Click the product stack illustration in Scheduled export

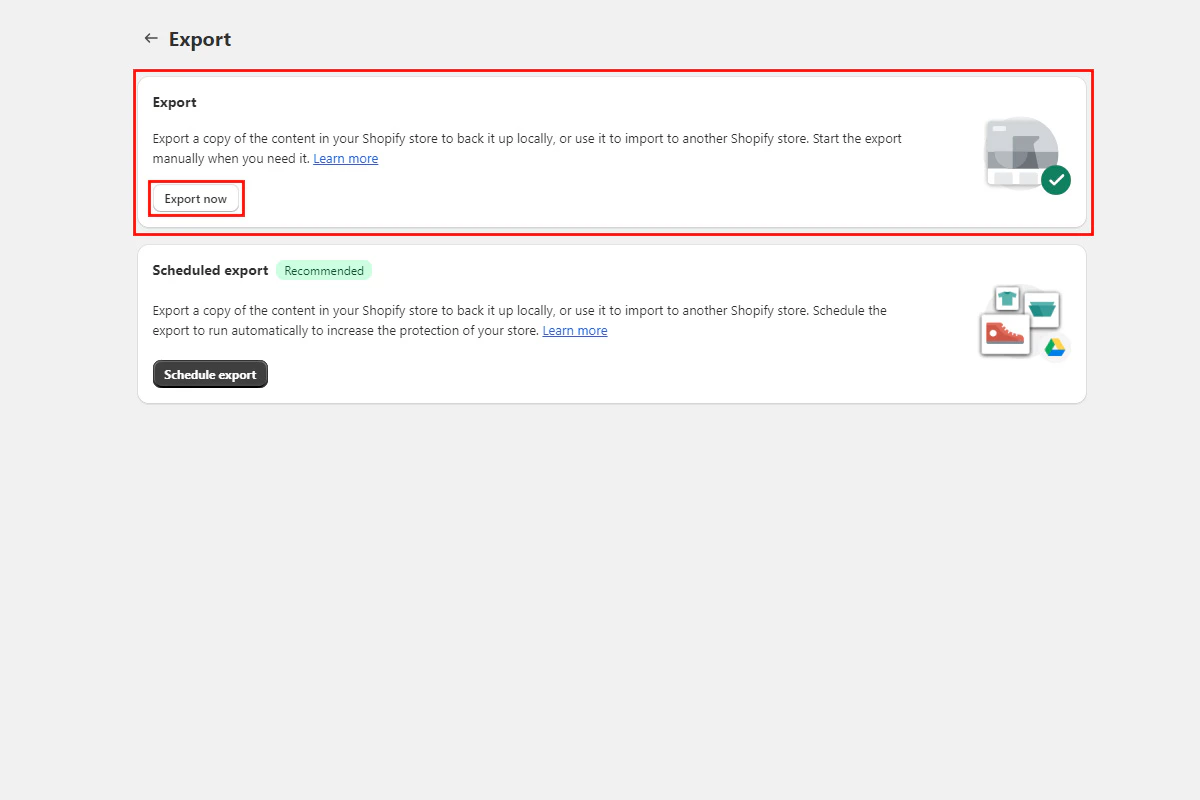click(1020, 320)
